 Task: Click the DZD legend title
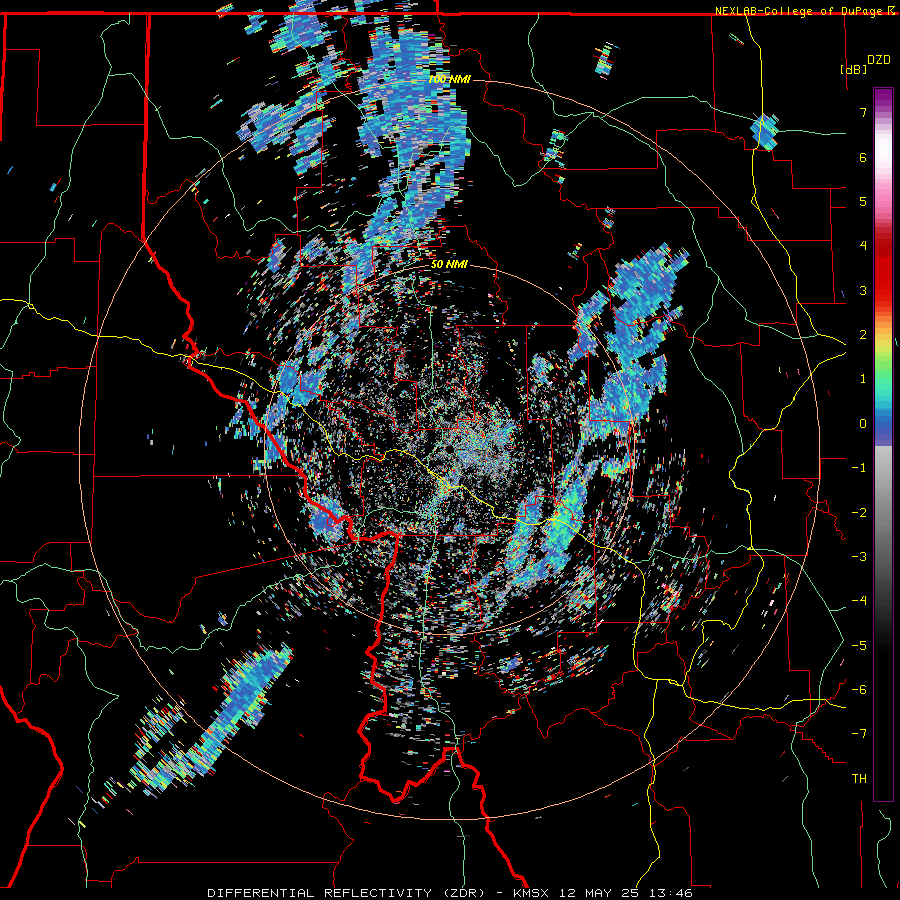pos(879,60)
